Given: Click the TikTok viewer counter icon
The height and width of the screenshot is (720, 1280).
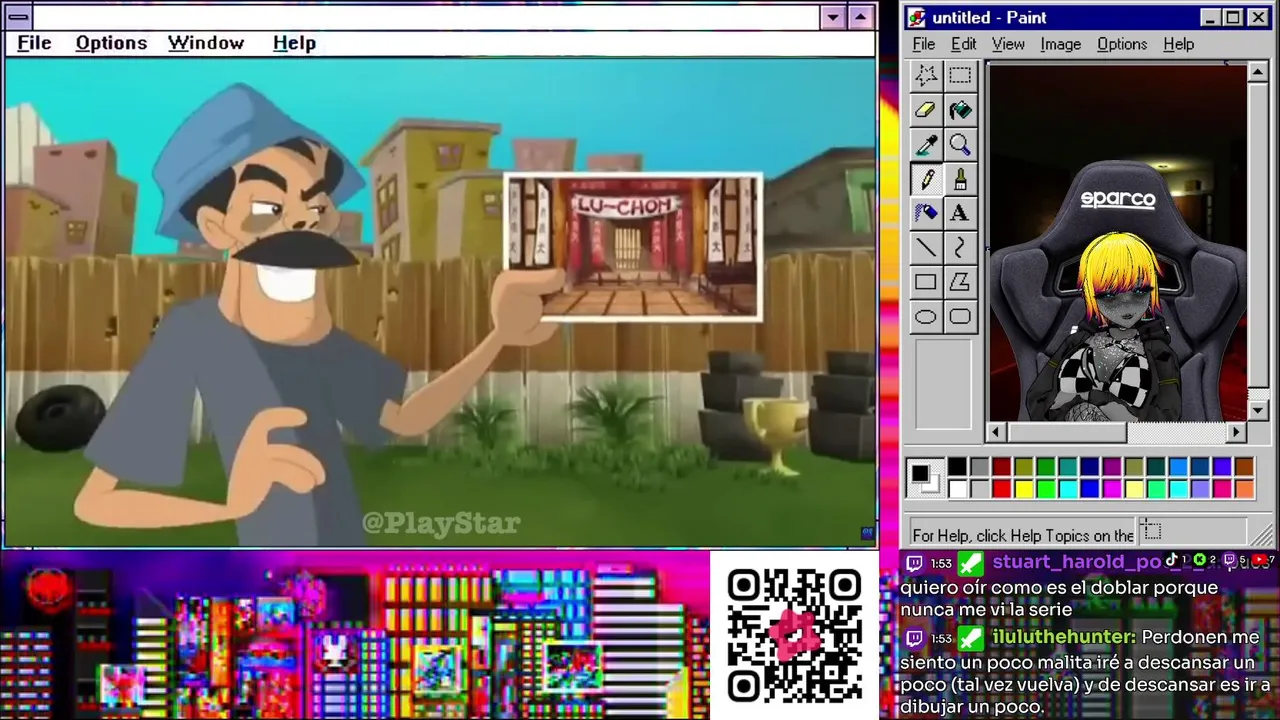Looking at the screenshot, I should [1171, 560].
